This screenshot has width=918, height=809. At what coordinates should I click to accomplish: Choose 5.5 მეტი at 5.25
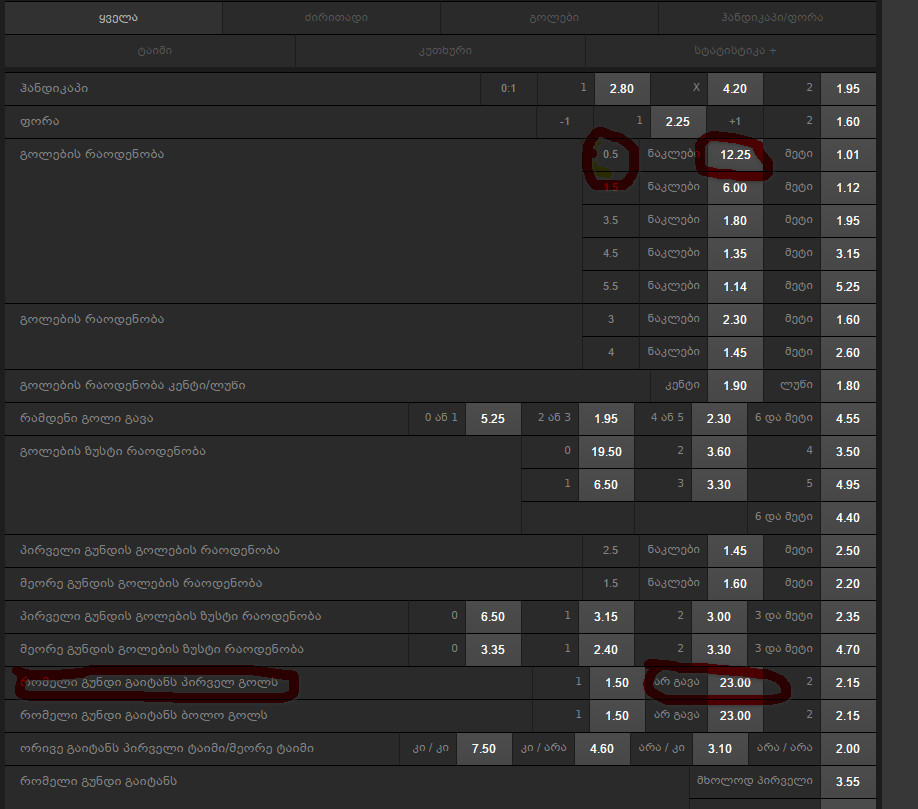click(848, 287)
